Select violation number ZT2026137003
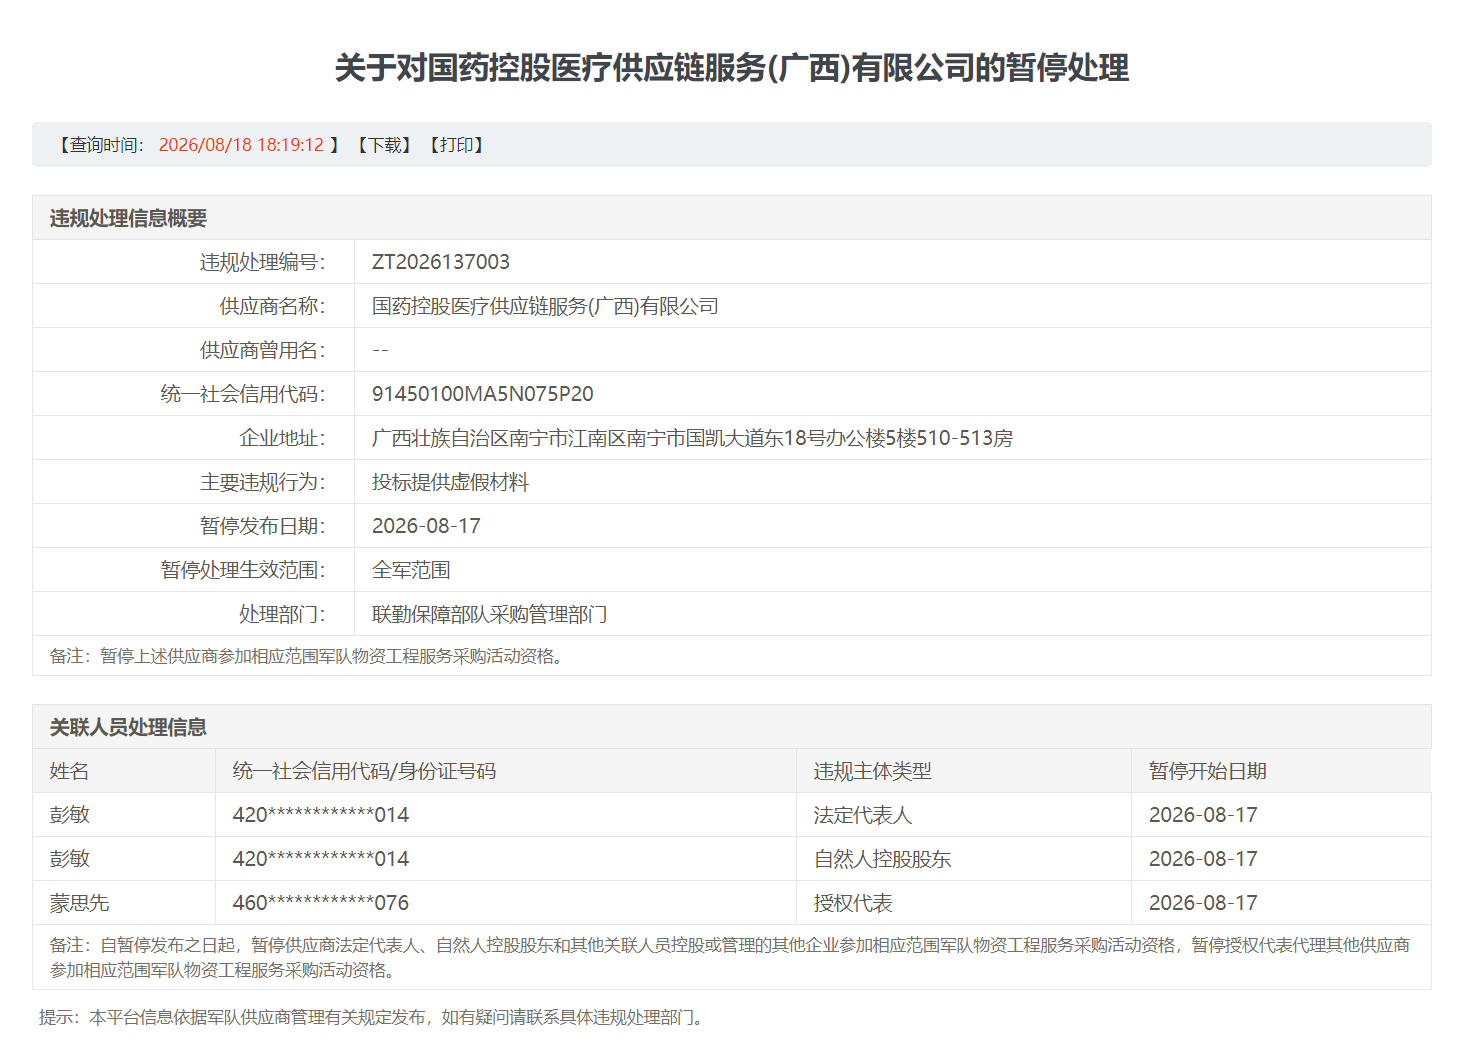The width and height of the screenshot is (1466, 1056). coord(441,262)
